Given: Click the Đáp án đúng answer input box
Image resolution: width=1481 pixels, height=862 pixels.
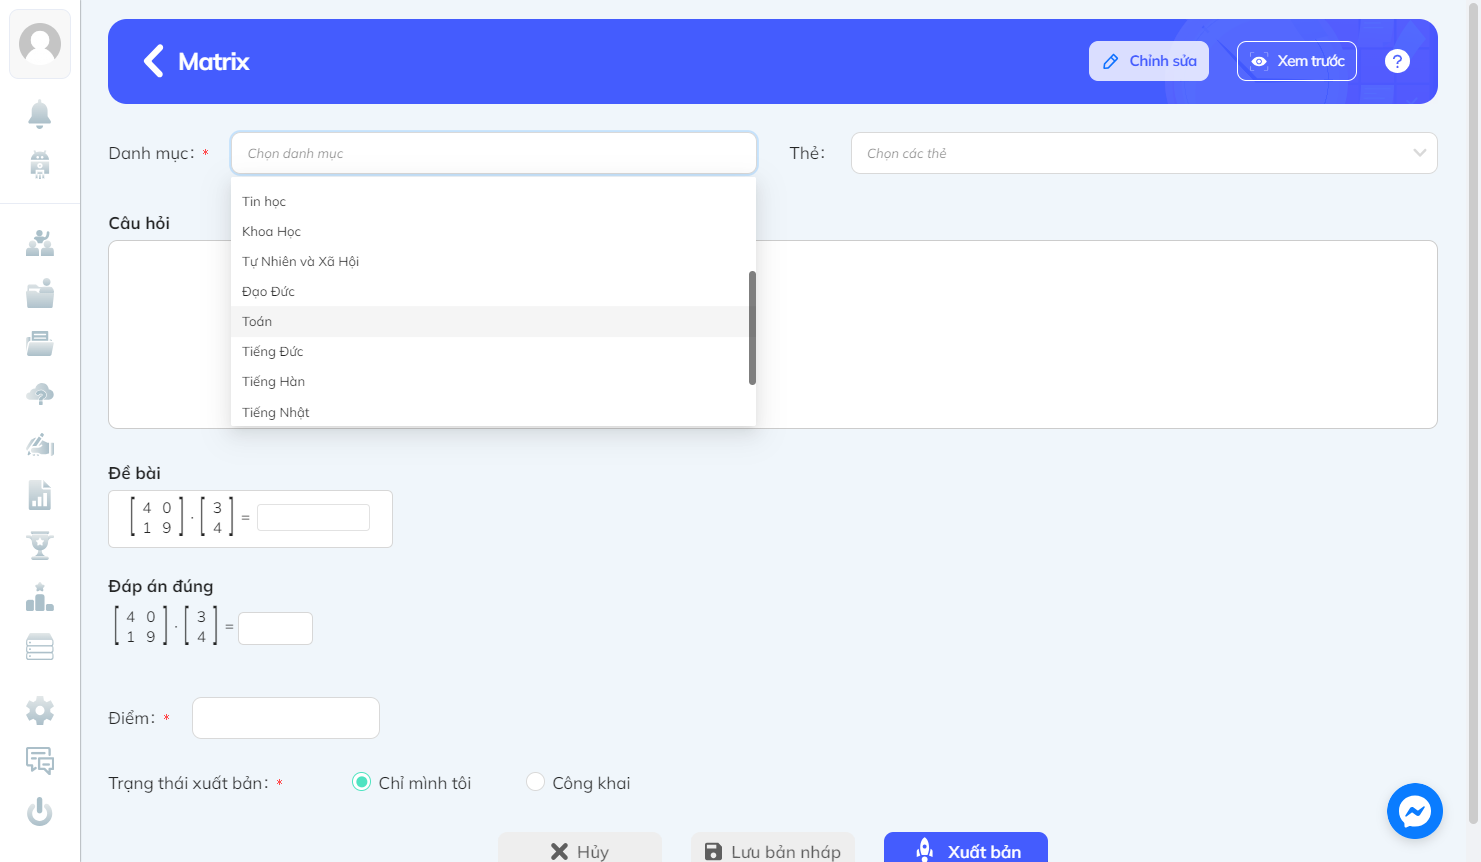Looking at the screenshot, I should (275, 628).
